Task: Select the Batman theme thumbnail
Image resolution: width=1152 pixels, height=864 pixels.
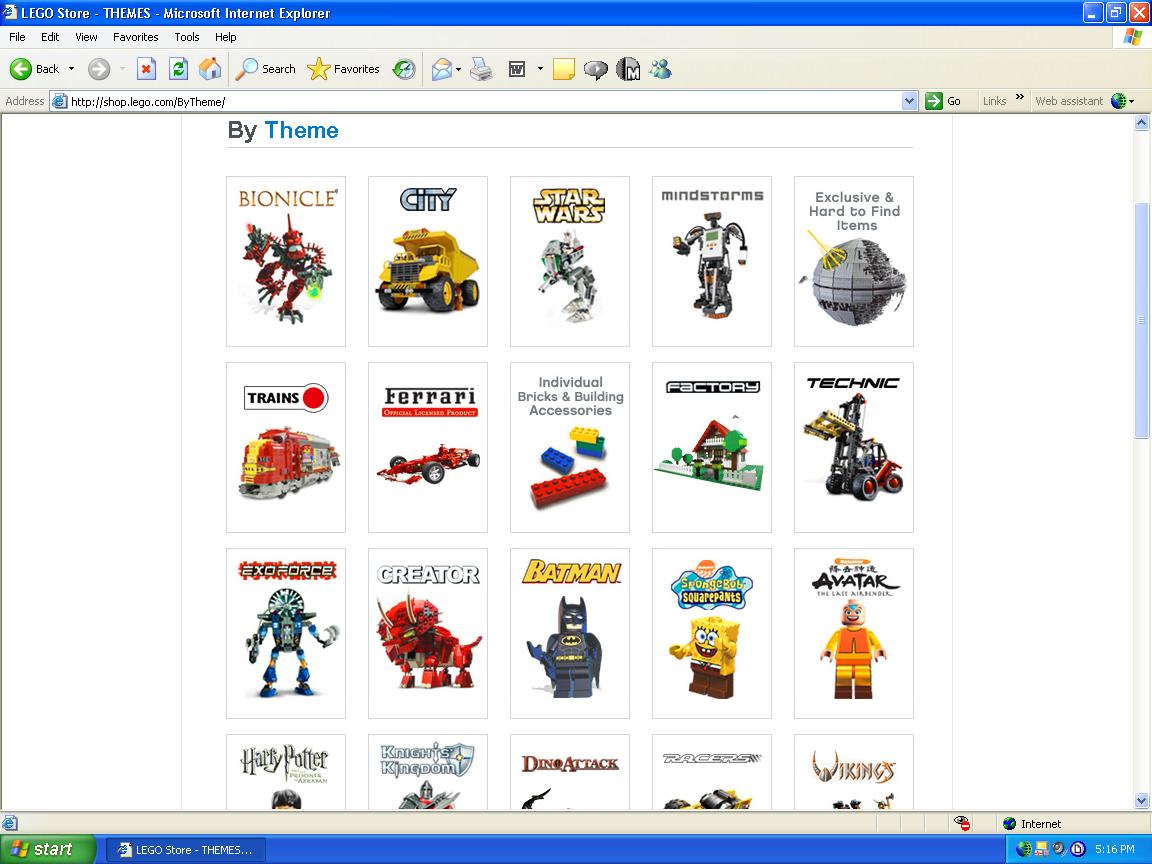Action: tap(569, 632)
